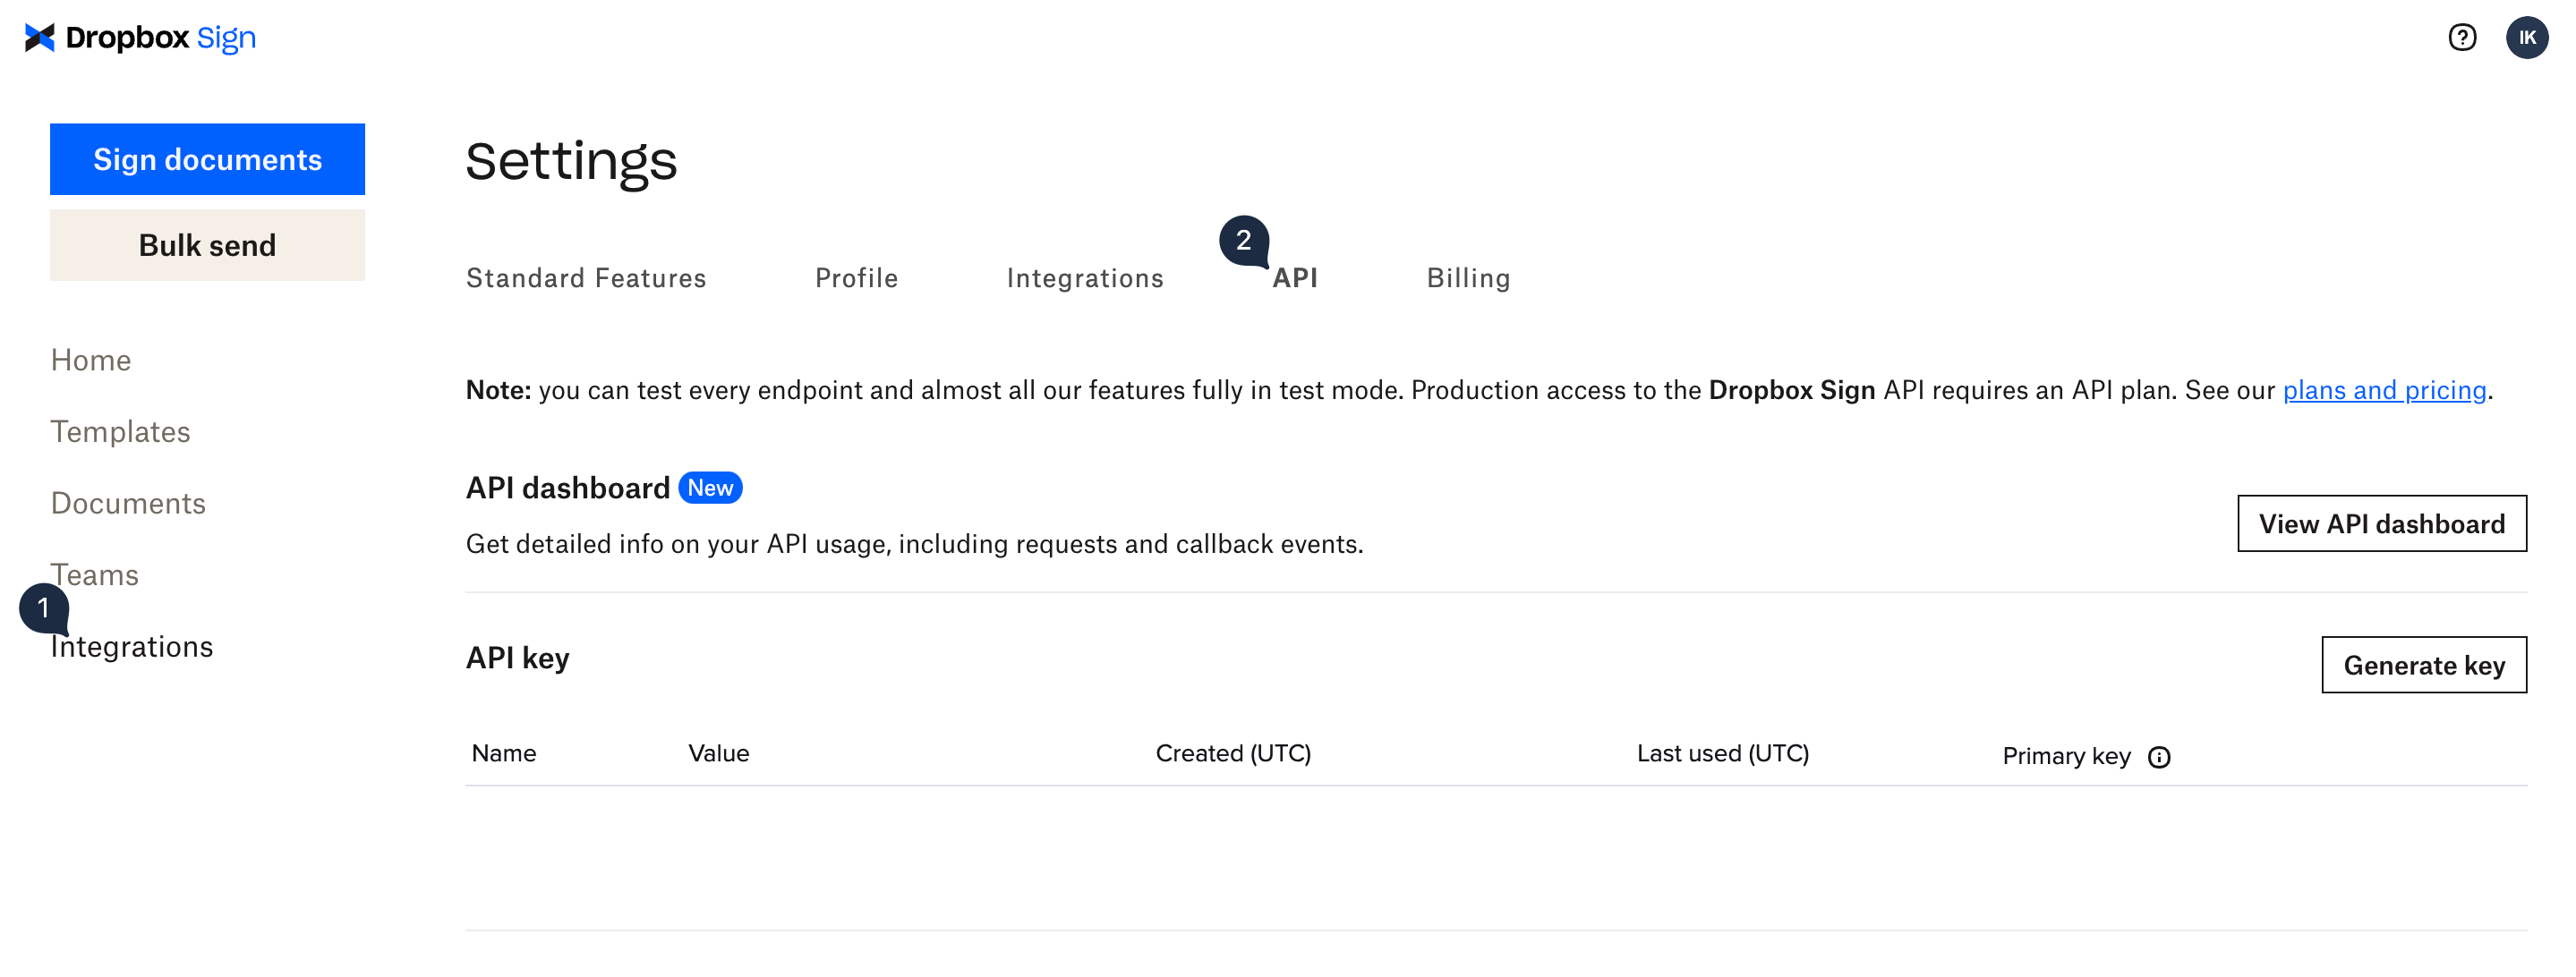Click the Templates sidebar item
This screenshot has height=977, width=2576.
120,430
